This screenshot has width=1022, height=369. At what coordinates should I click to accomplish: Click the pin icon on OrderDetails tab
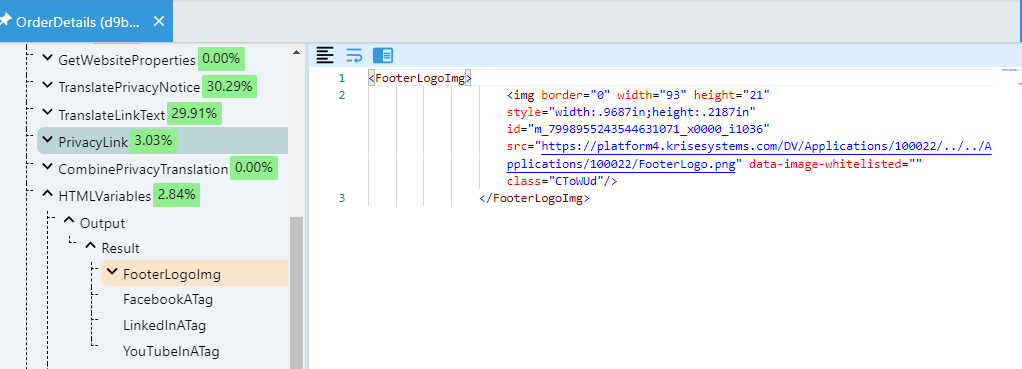[5, 21]
